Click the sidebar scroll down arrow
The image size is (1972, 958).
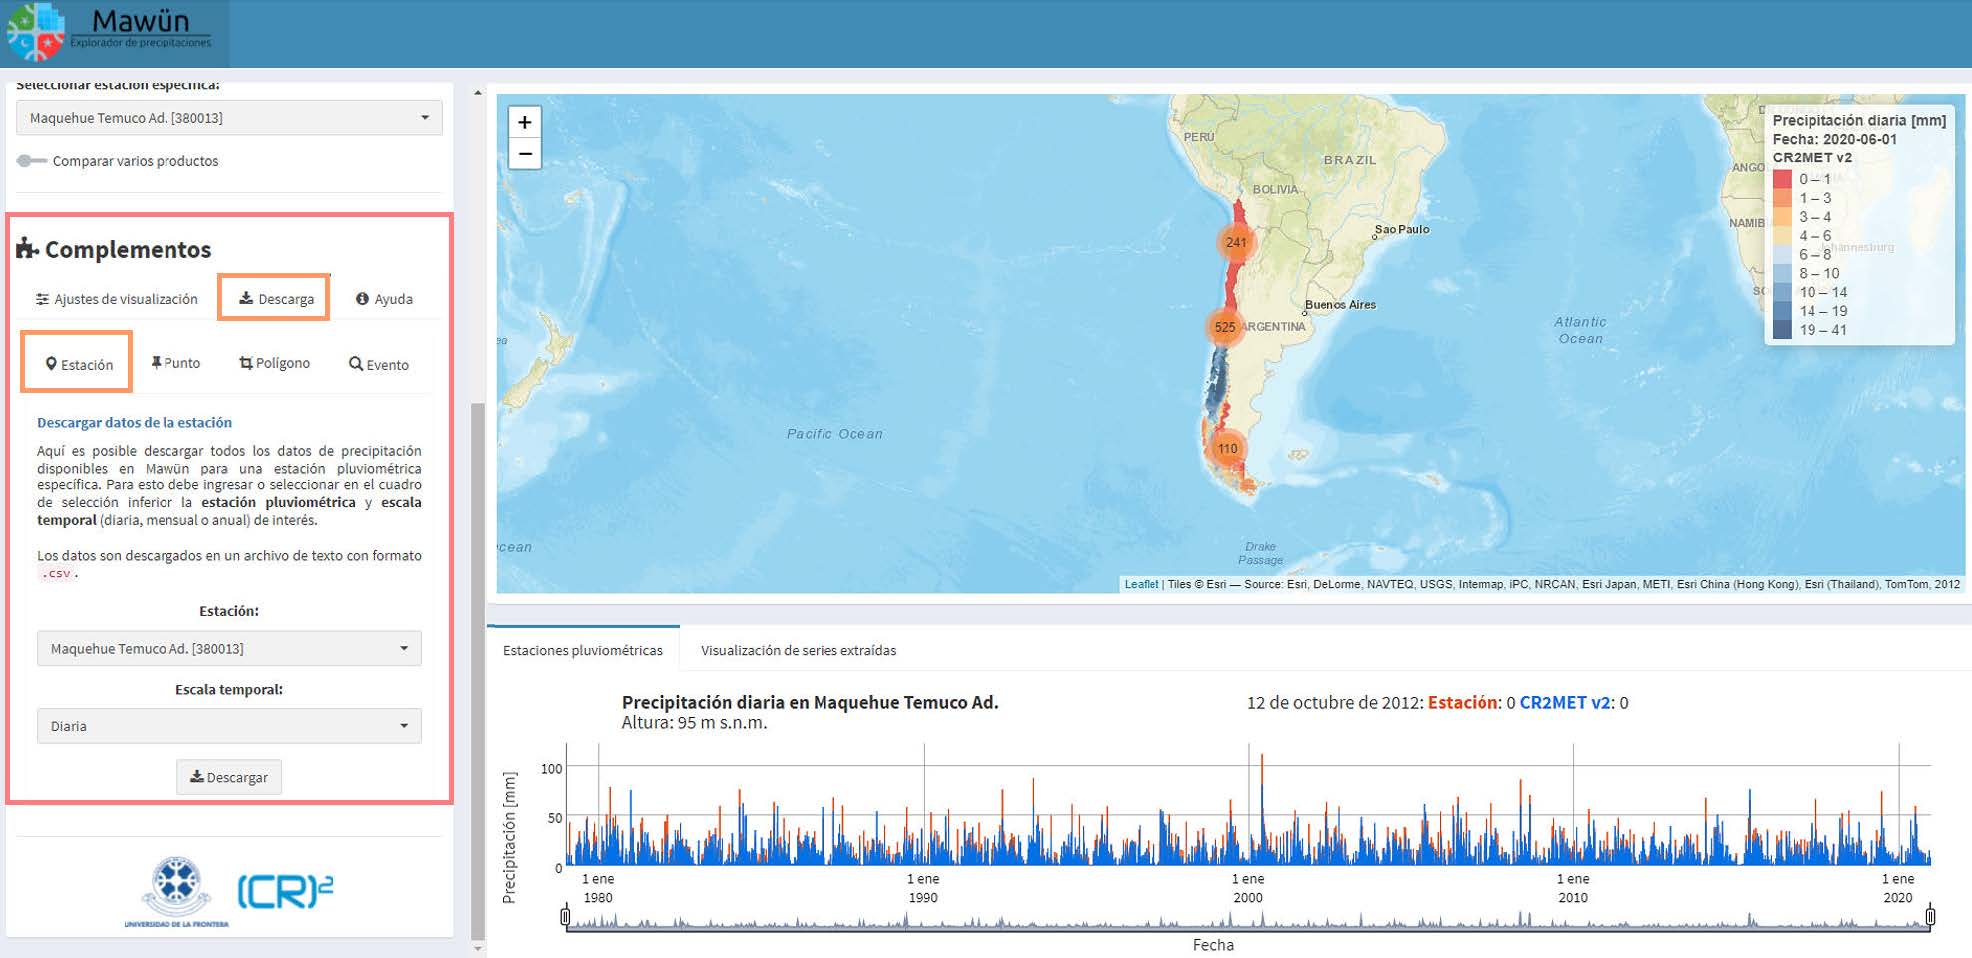(477, 948)
